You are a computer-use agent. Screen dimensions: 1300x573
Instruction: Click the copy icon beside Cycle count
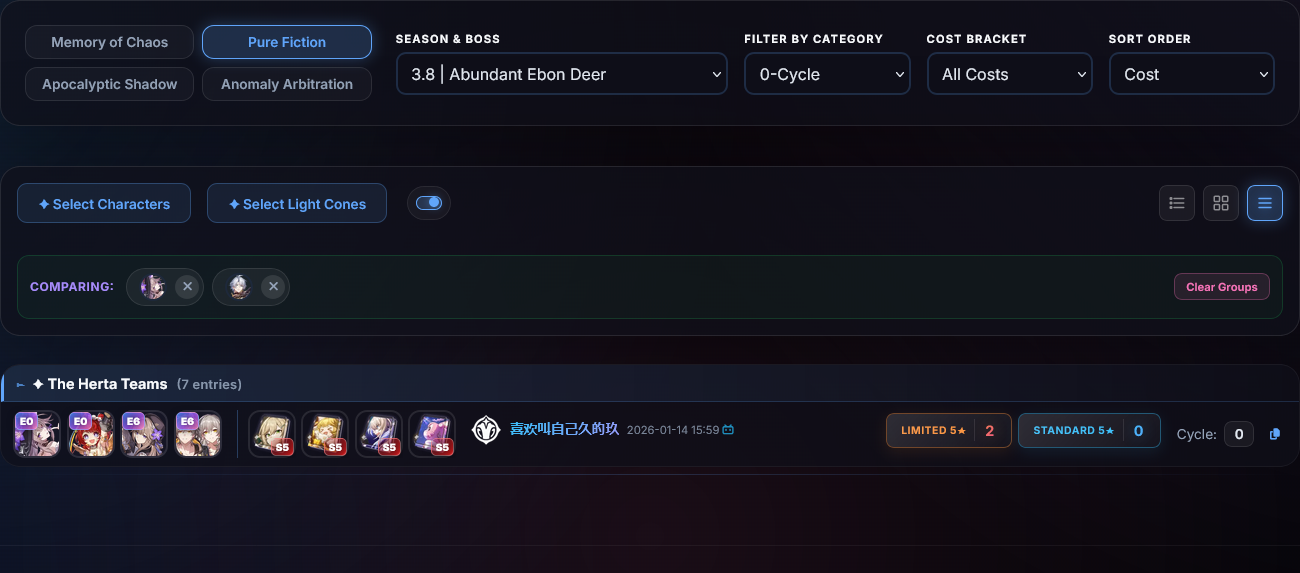tap(1275, 434)
